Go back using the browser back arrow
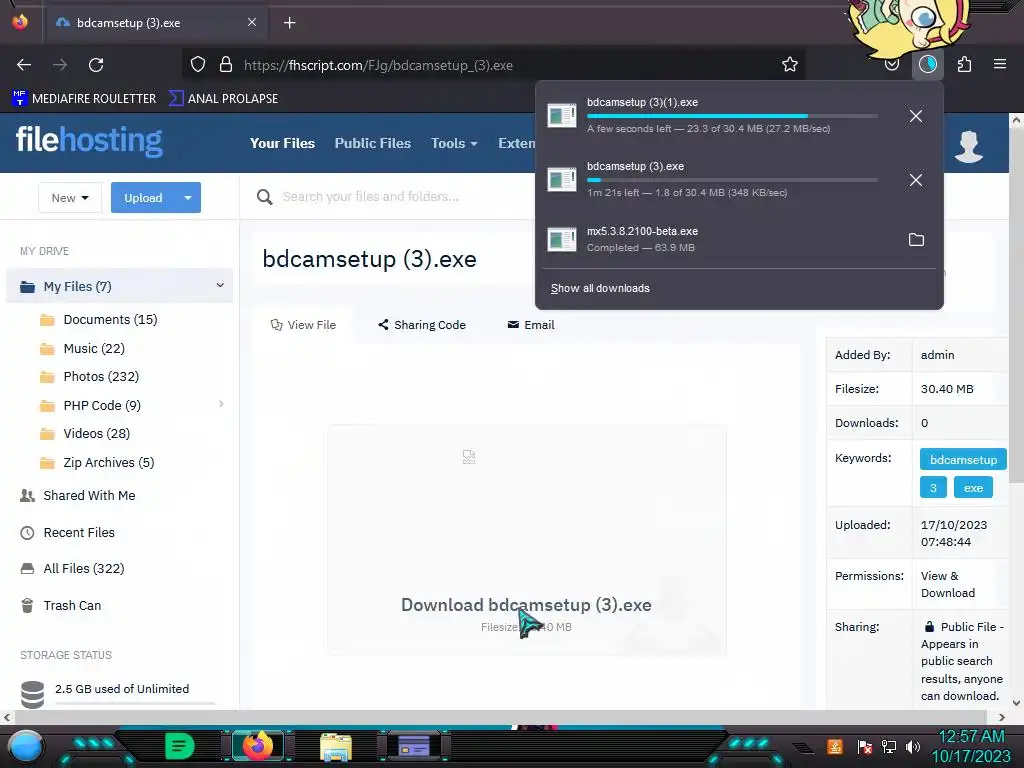1024x768 pixels. (x=24, y=65)
